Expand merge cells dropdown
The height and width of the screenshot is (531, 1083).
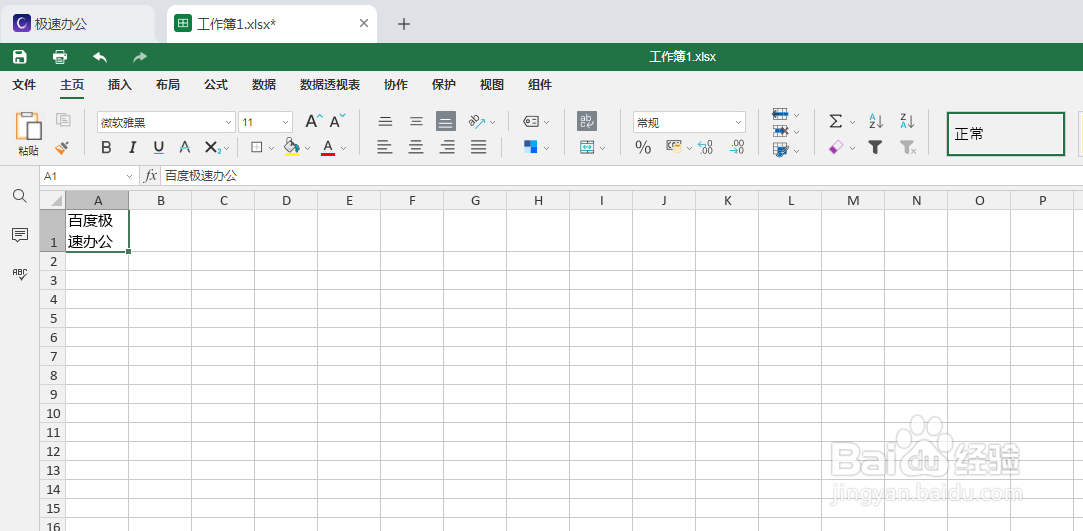coord(602,148)
